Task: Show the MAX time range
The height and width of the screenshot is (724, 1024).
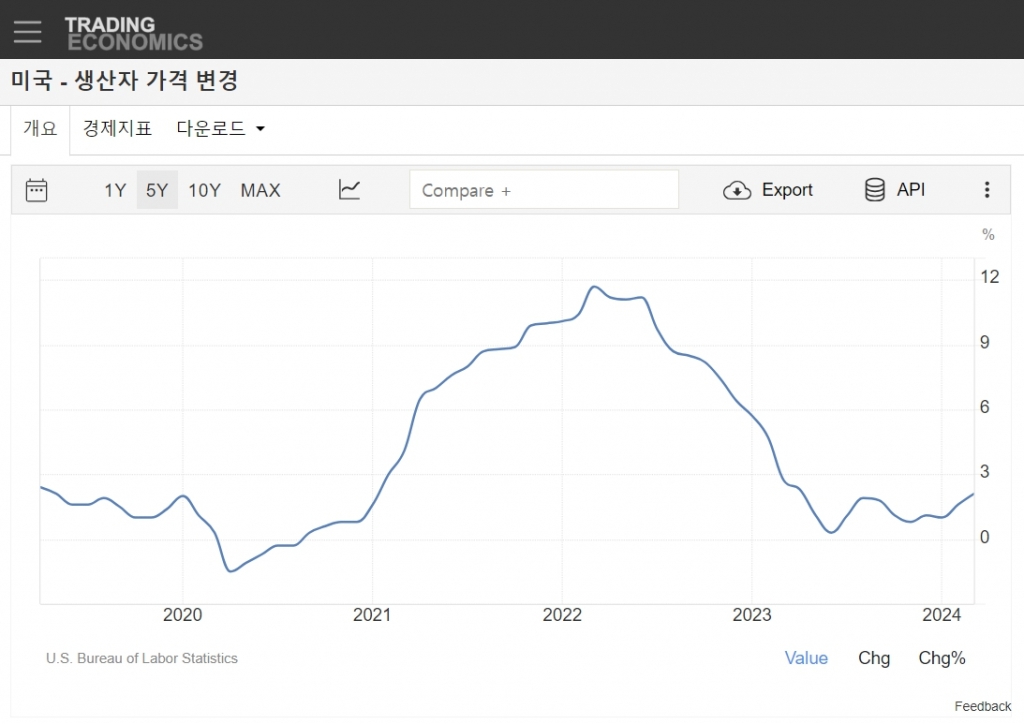Action: (x=260, y=190)
